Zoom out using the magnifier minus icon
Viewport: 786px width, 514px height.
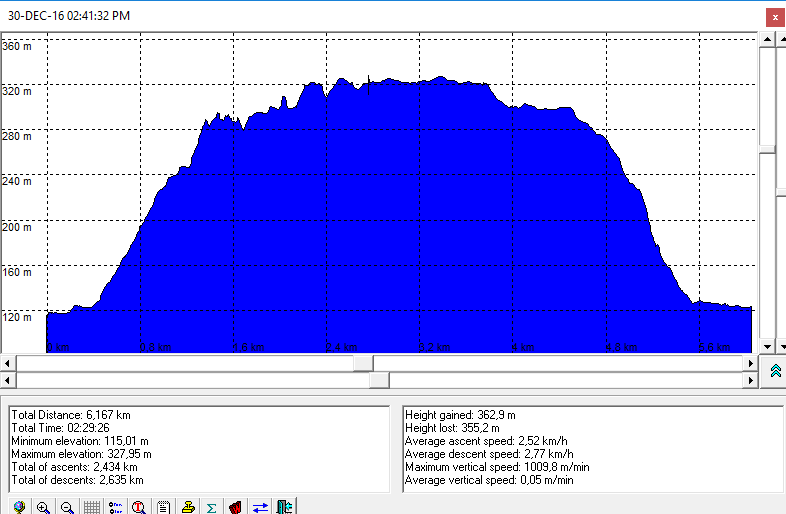pos(67,507)
